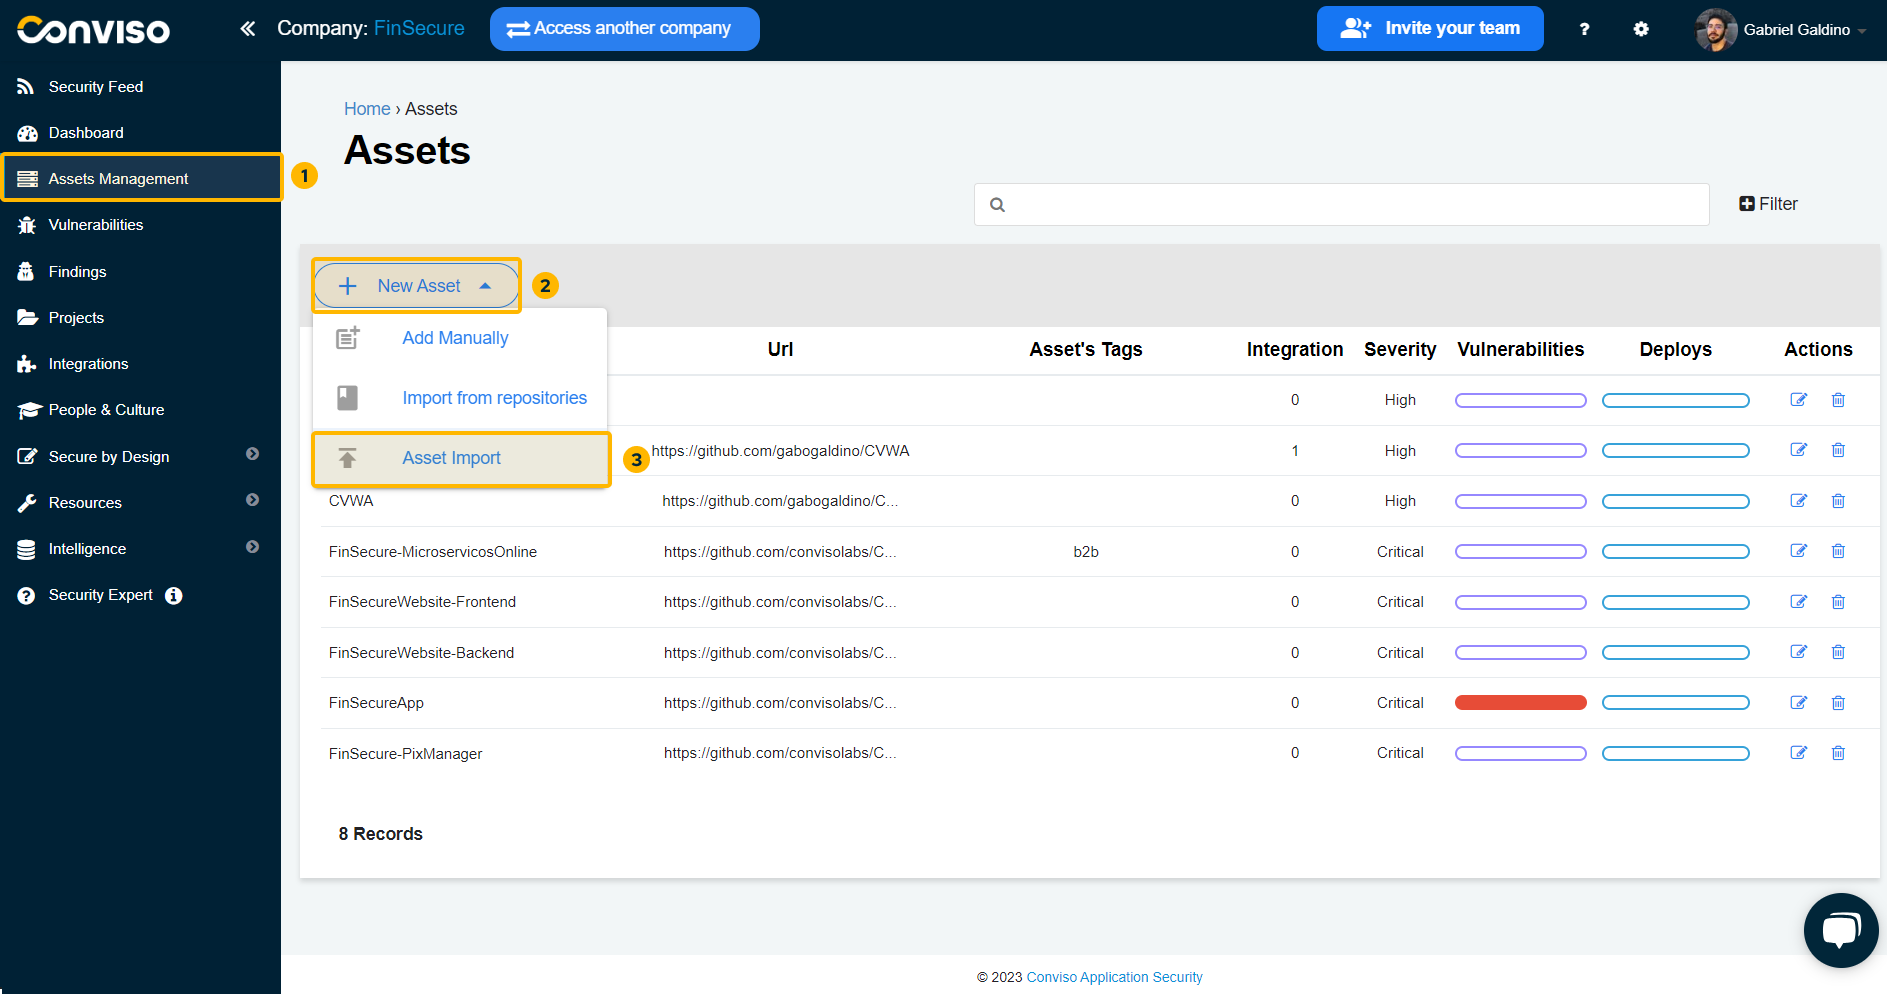Open Findings in the sidebar
The width and height of the screenshot is (1887, 994).
pos(77,272)
